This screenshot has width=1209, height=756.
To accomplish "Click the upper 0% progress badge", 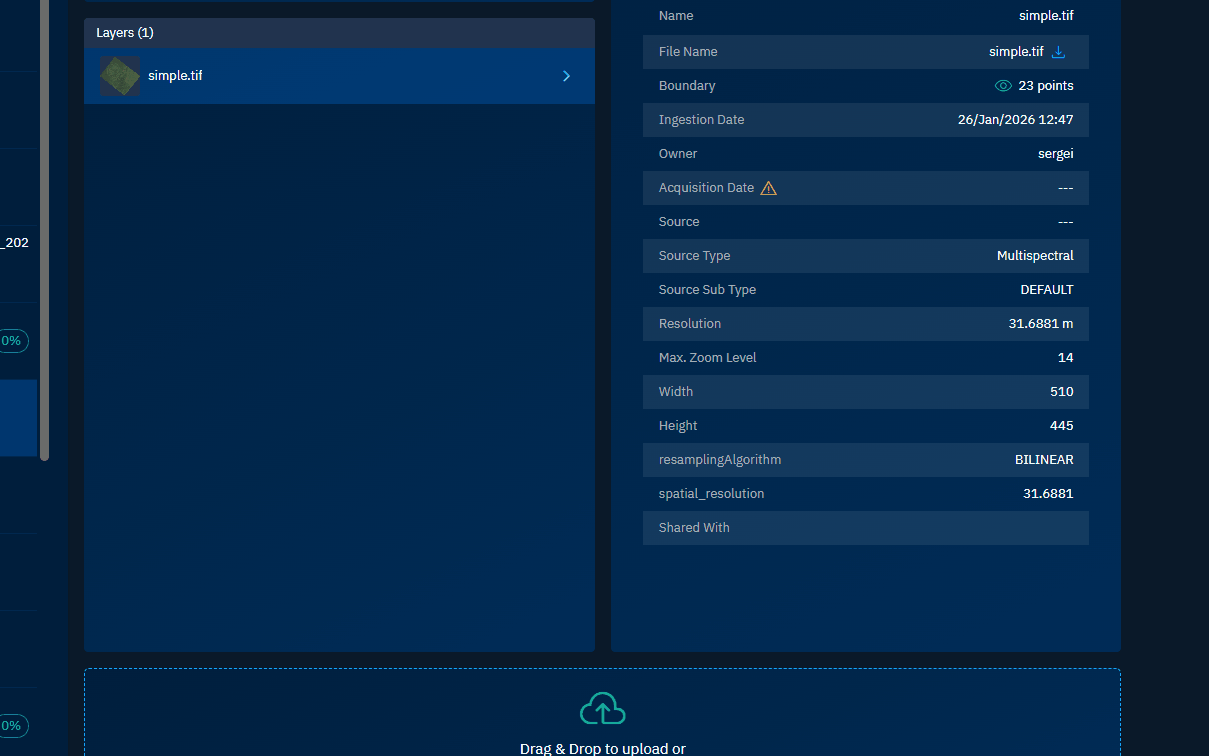I will coord(12,341).
